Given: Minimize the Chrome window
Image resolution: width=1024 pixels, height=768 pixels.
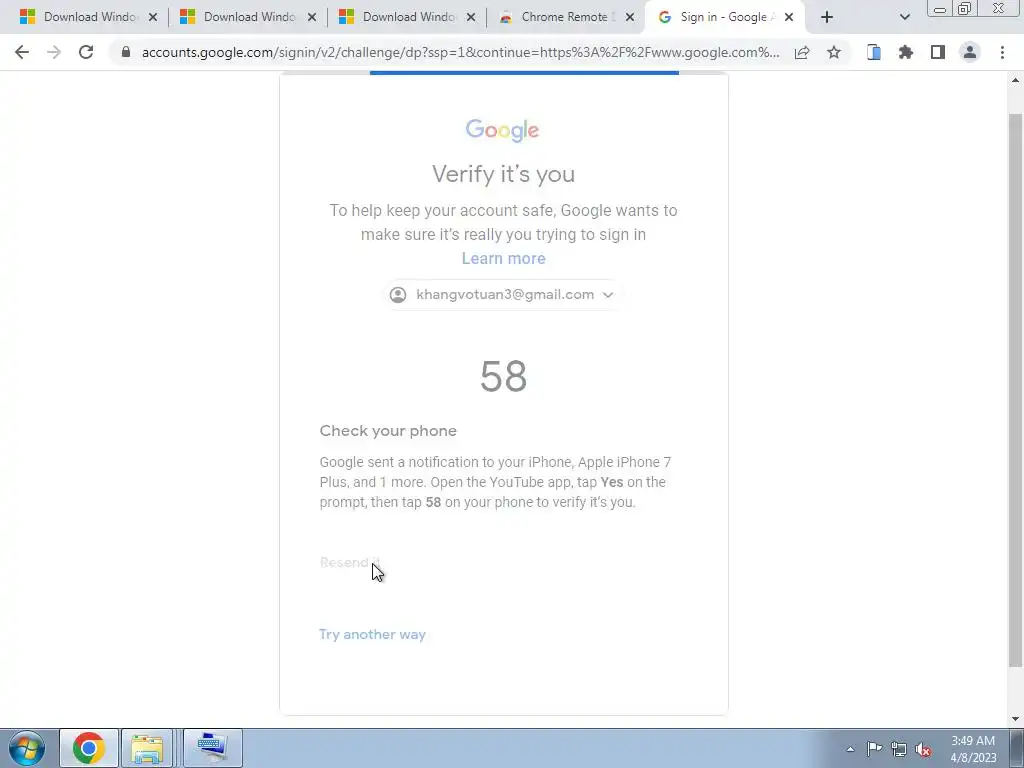Looking at the screenshot, I should [940, 9].
